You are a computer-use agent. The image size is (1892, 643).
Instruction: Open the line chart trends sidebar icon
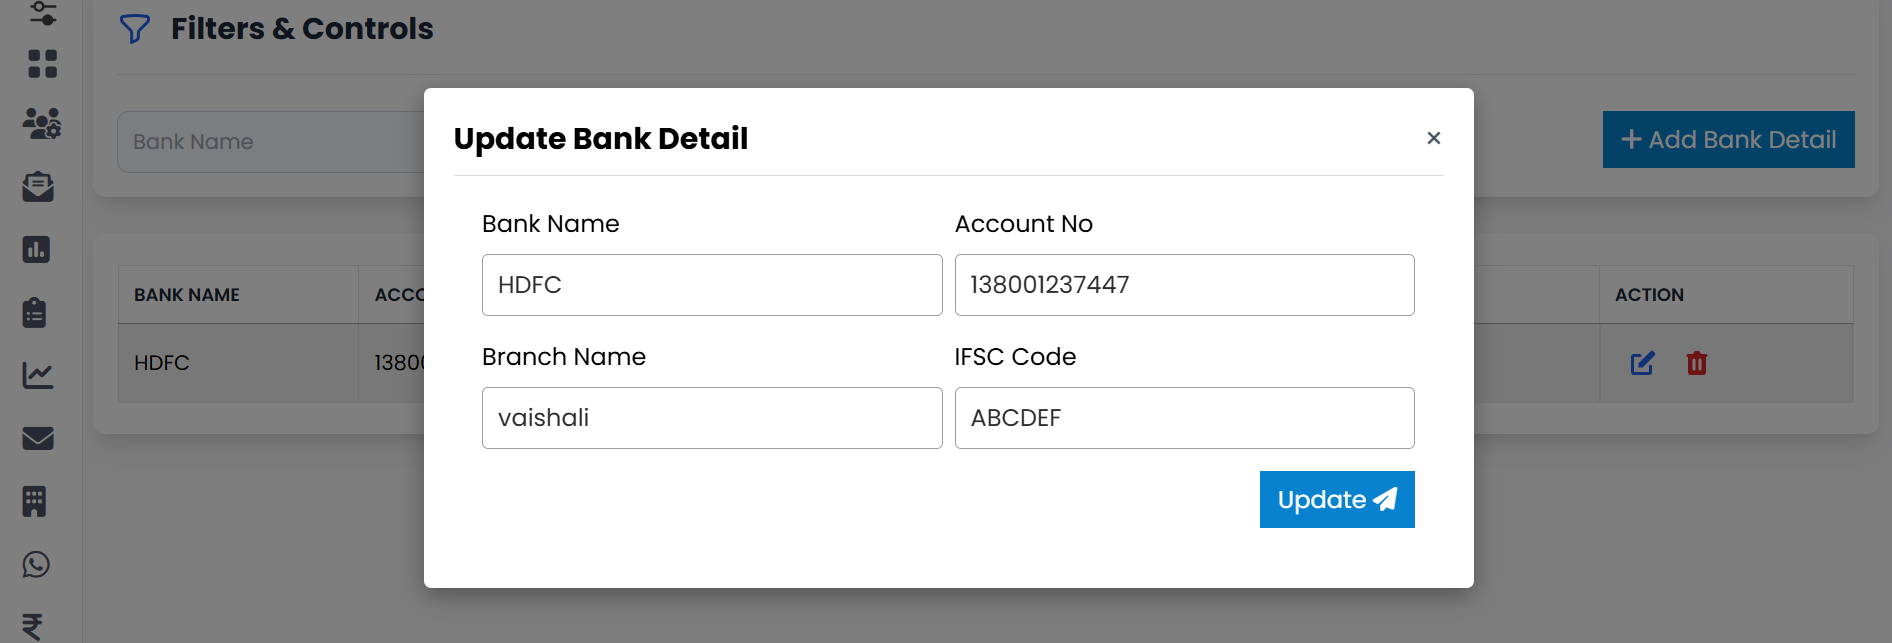click(37, 375)
